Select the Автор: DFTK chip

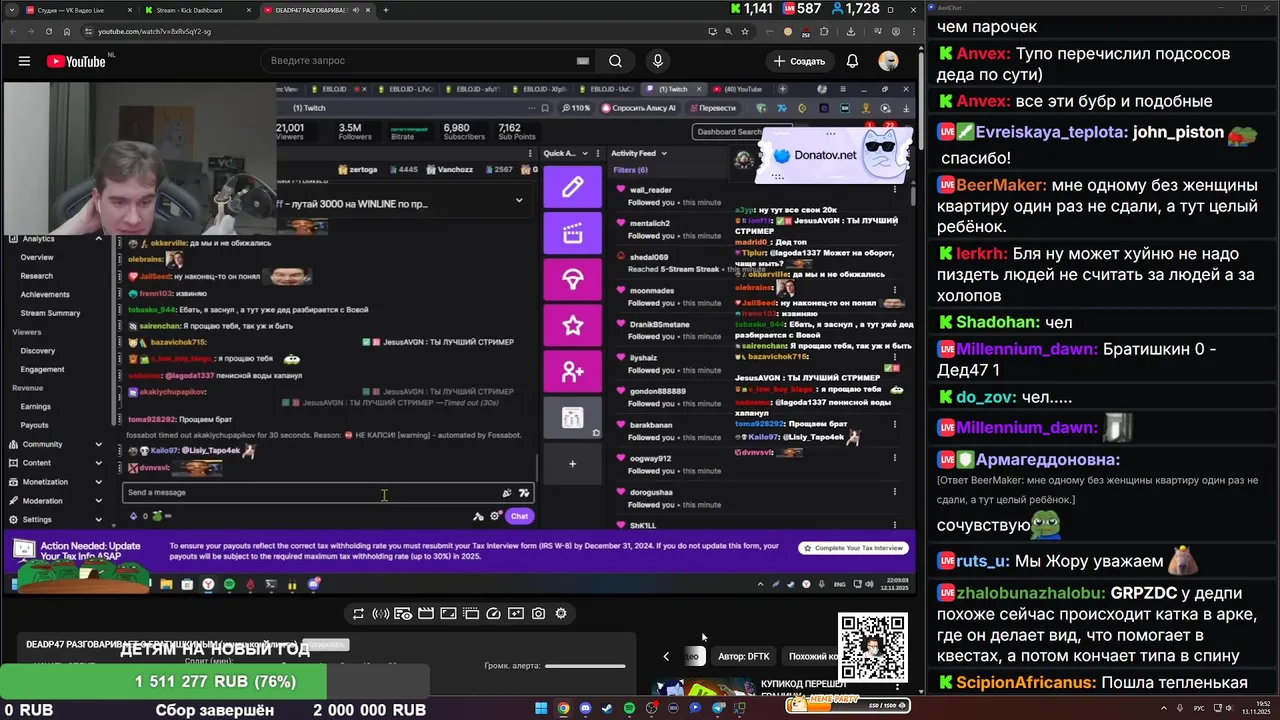[x=744, y=656]
